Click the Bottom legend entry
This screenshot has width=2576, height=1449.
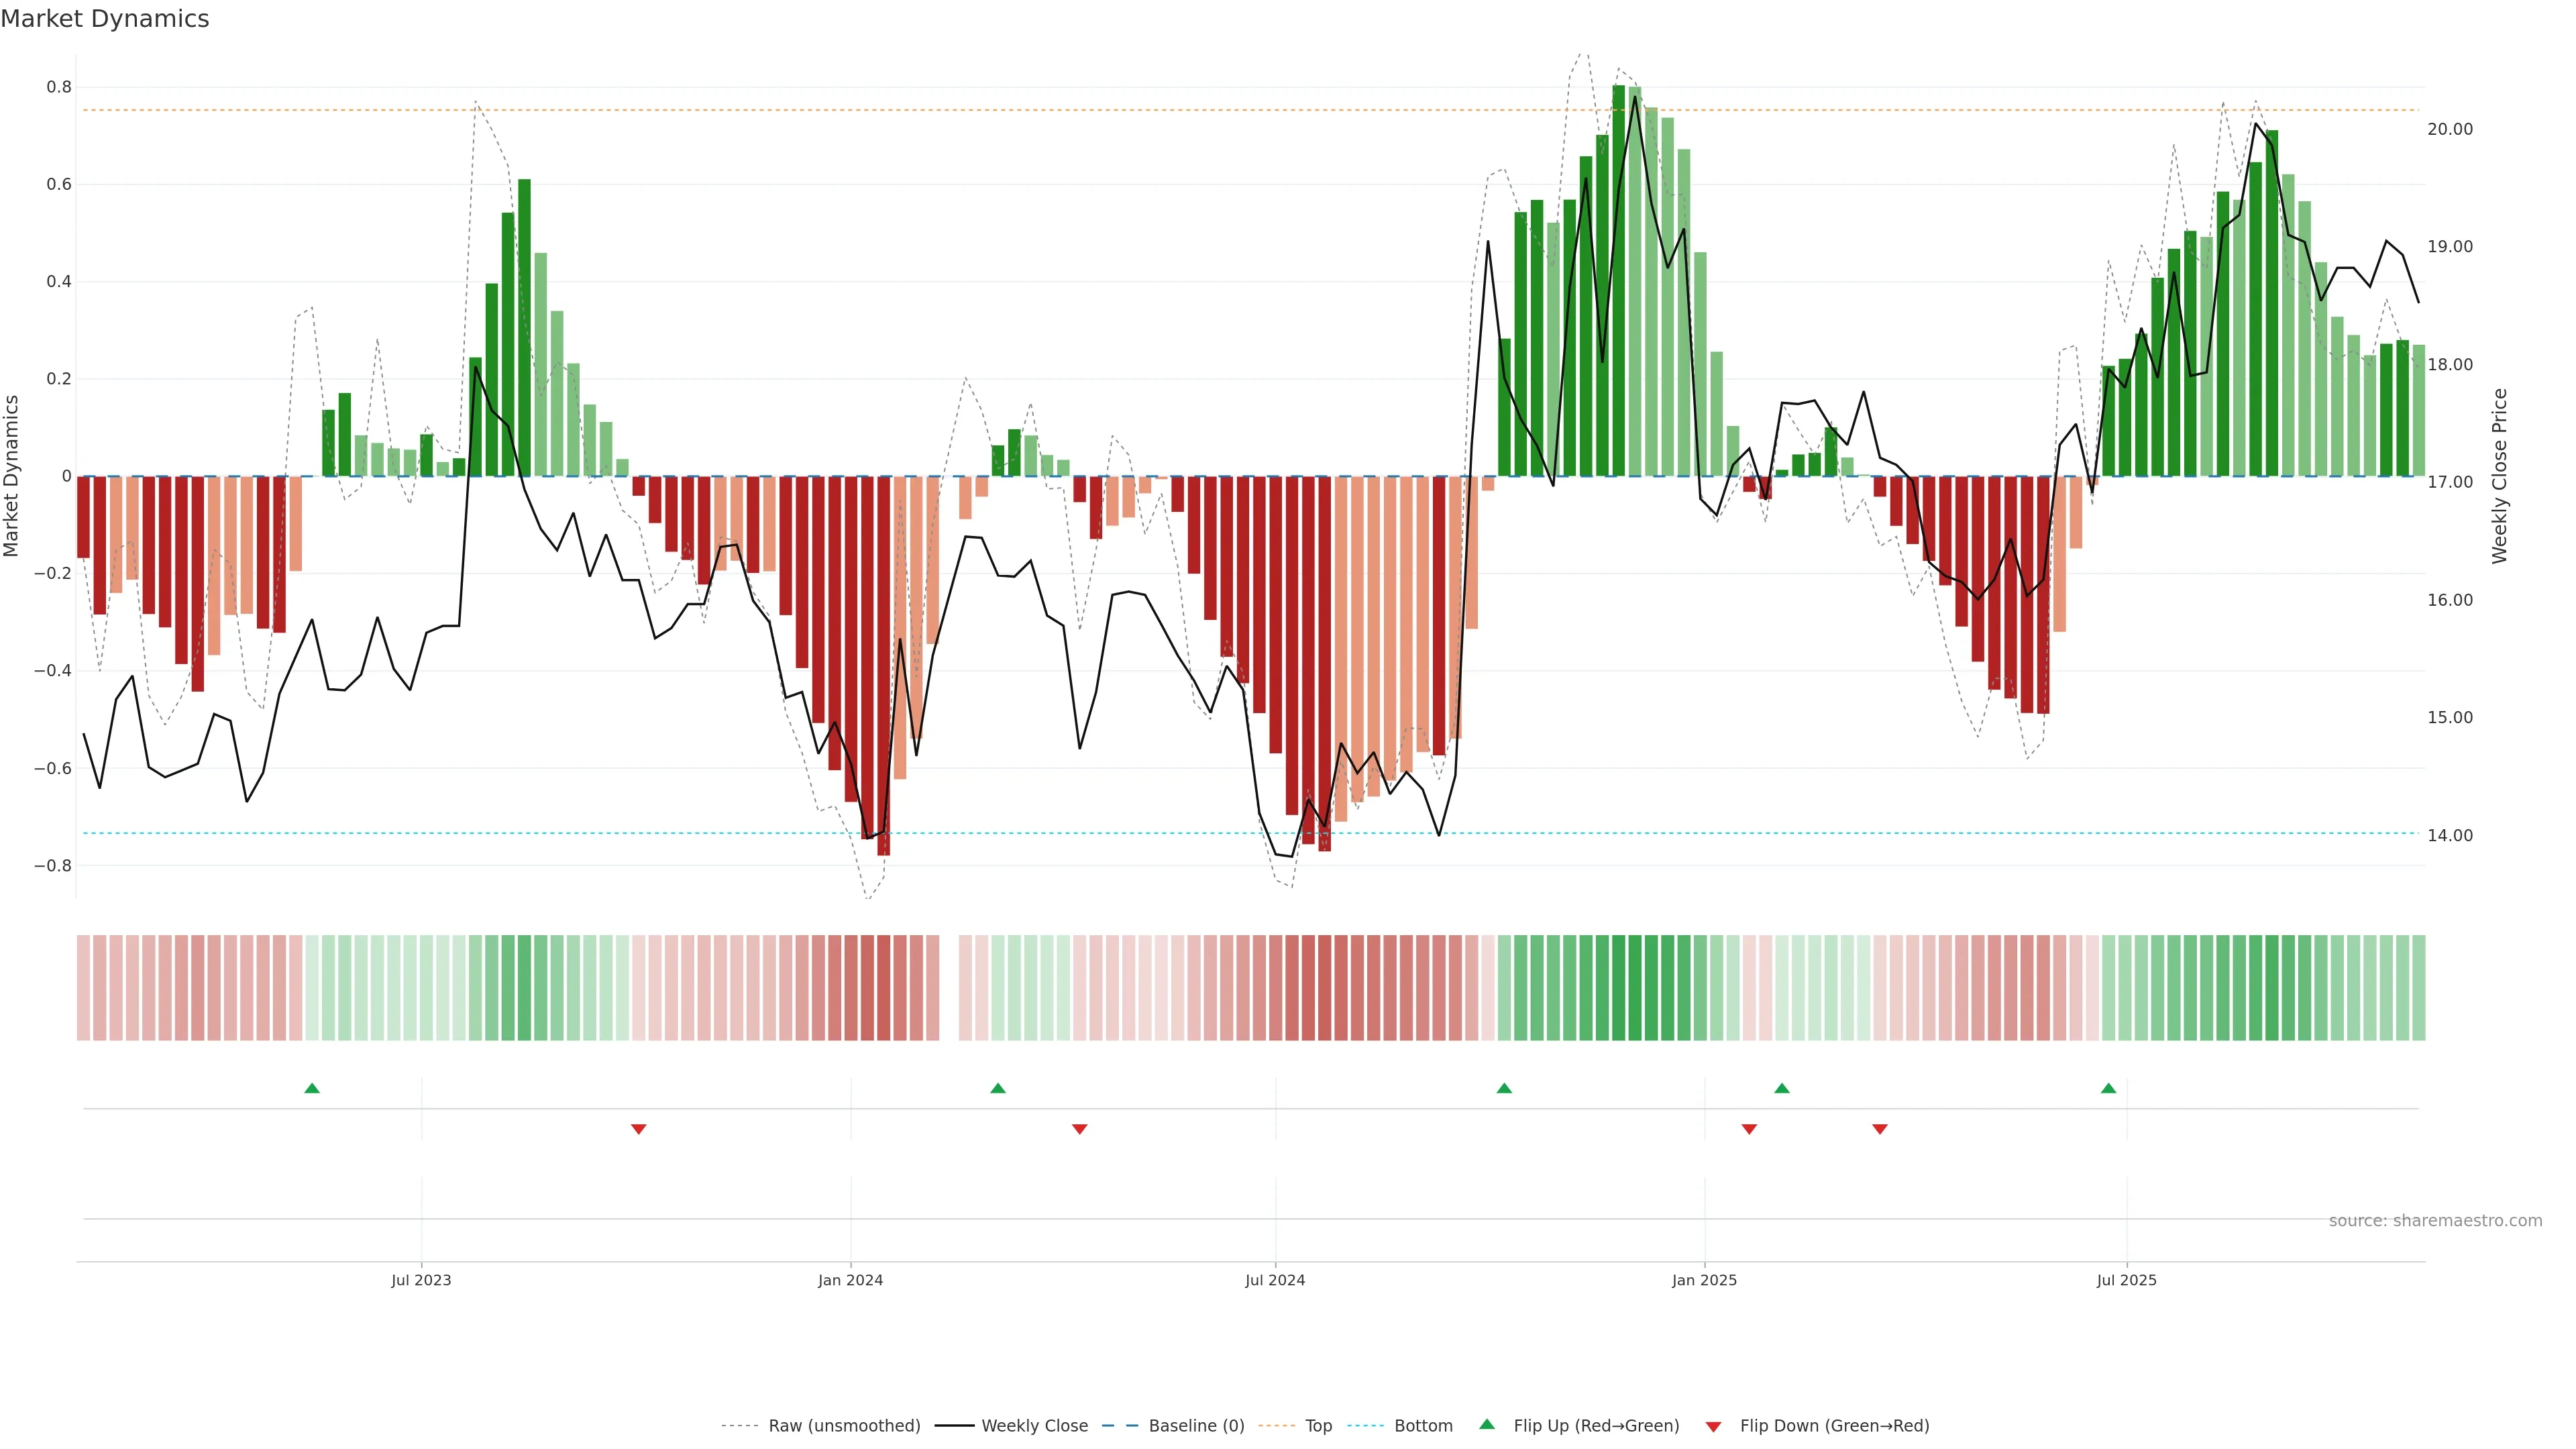click(1423, 1426)
